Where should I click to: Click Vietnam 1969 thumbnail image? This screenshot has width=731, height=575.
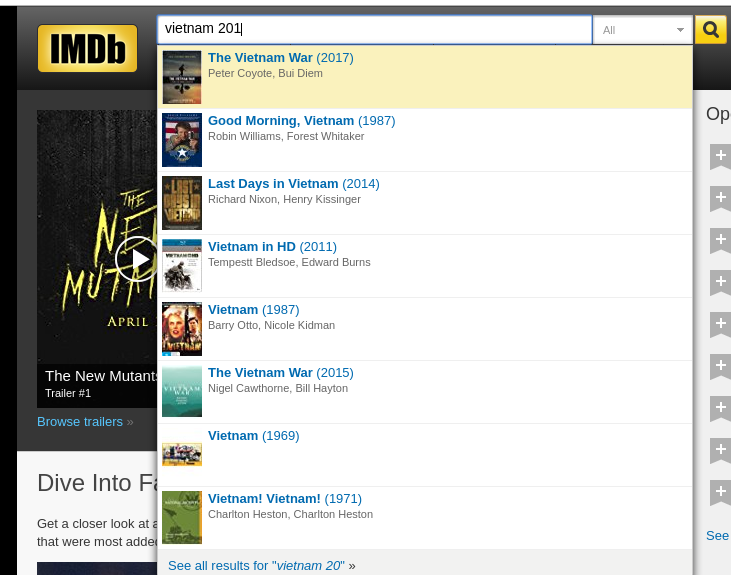182,454
